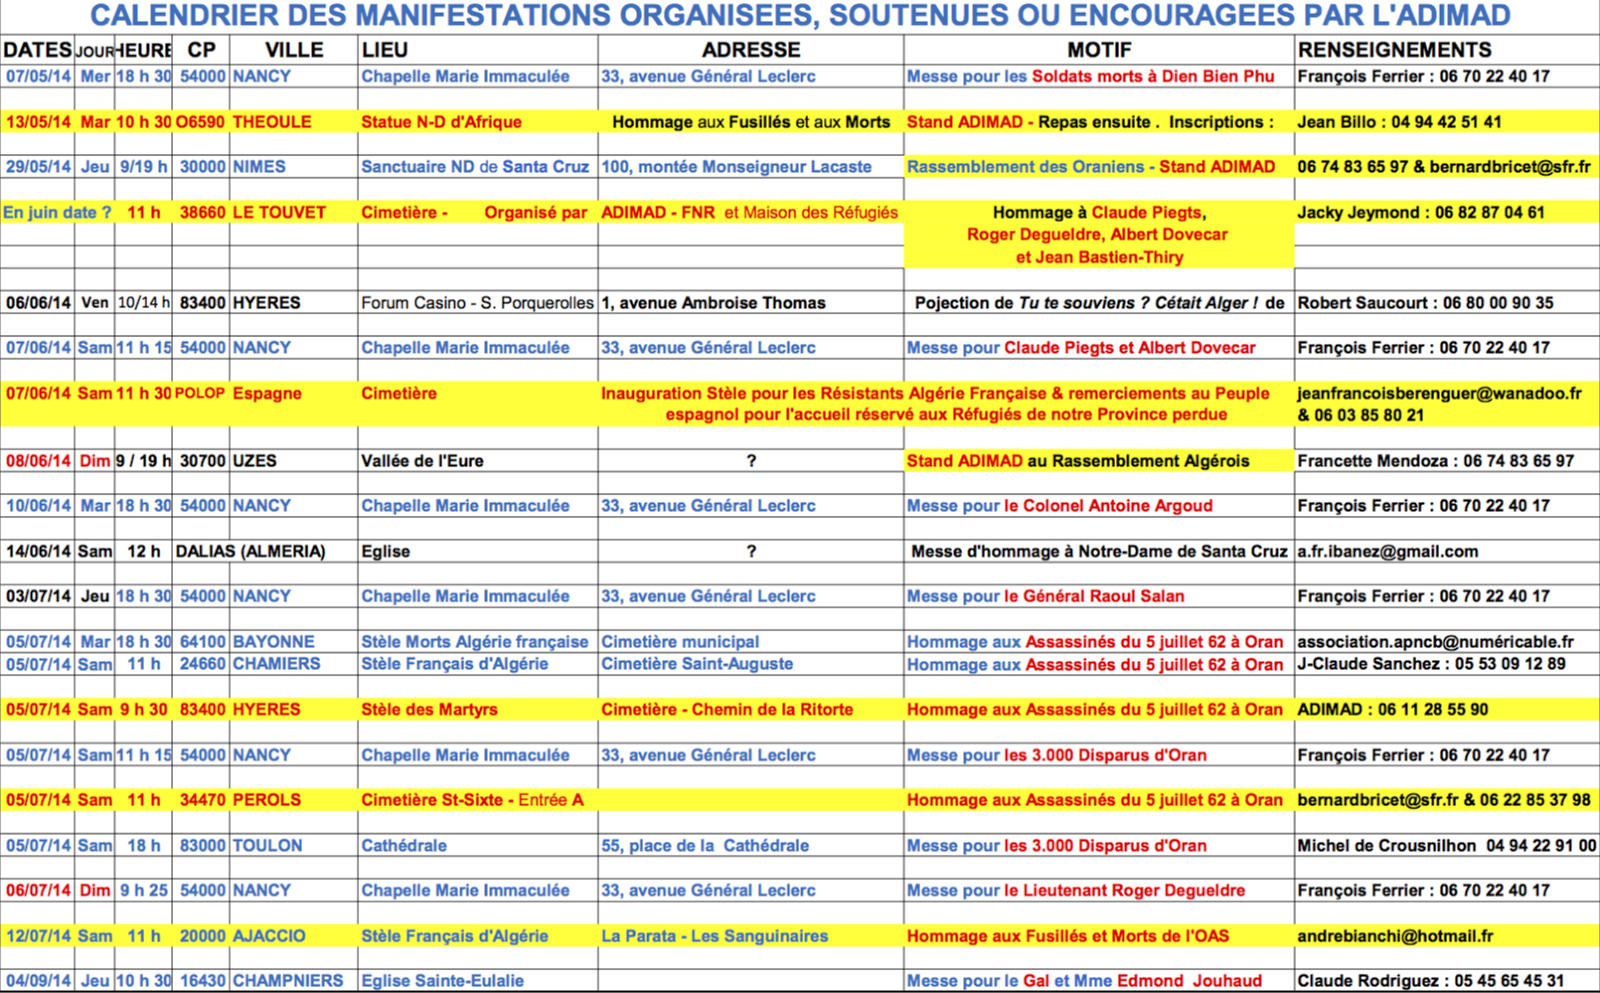
Task: Click the city cell CHAMIERS
Action: click(277, 664)
